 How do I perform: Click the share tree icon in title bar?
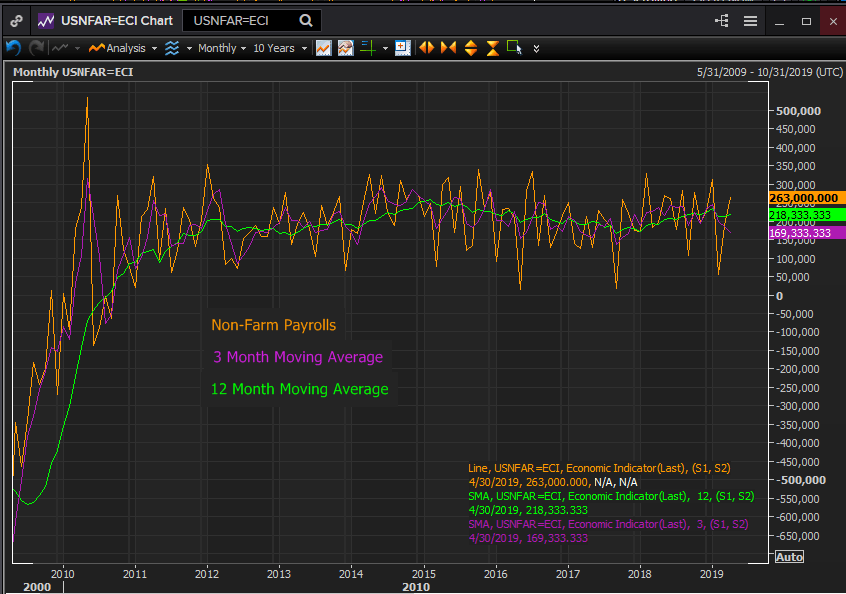coord(721,21)
